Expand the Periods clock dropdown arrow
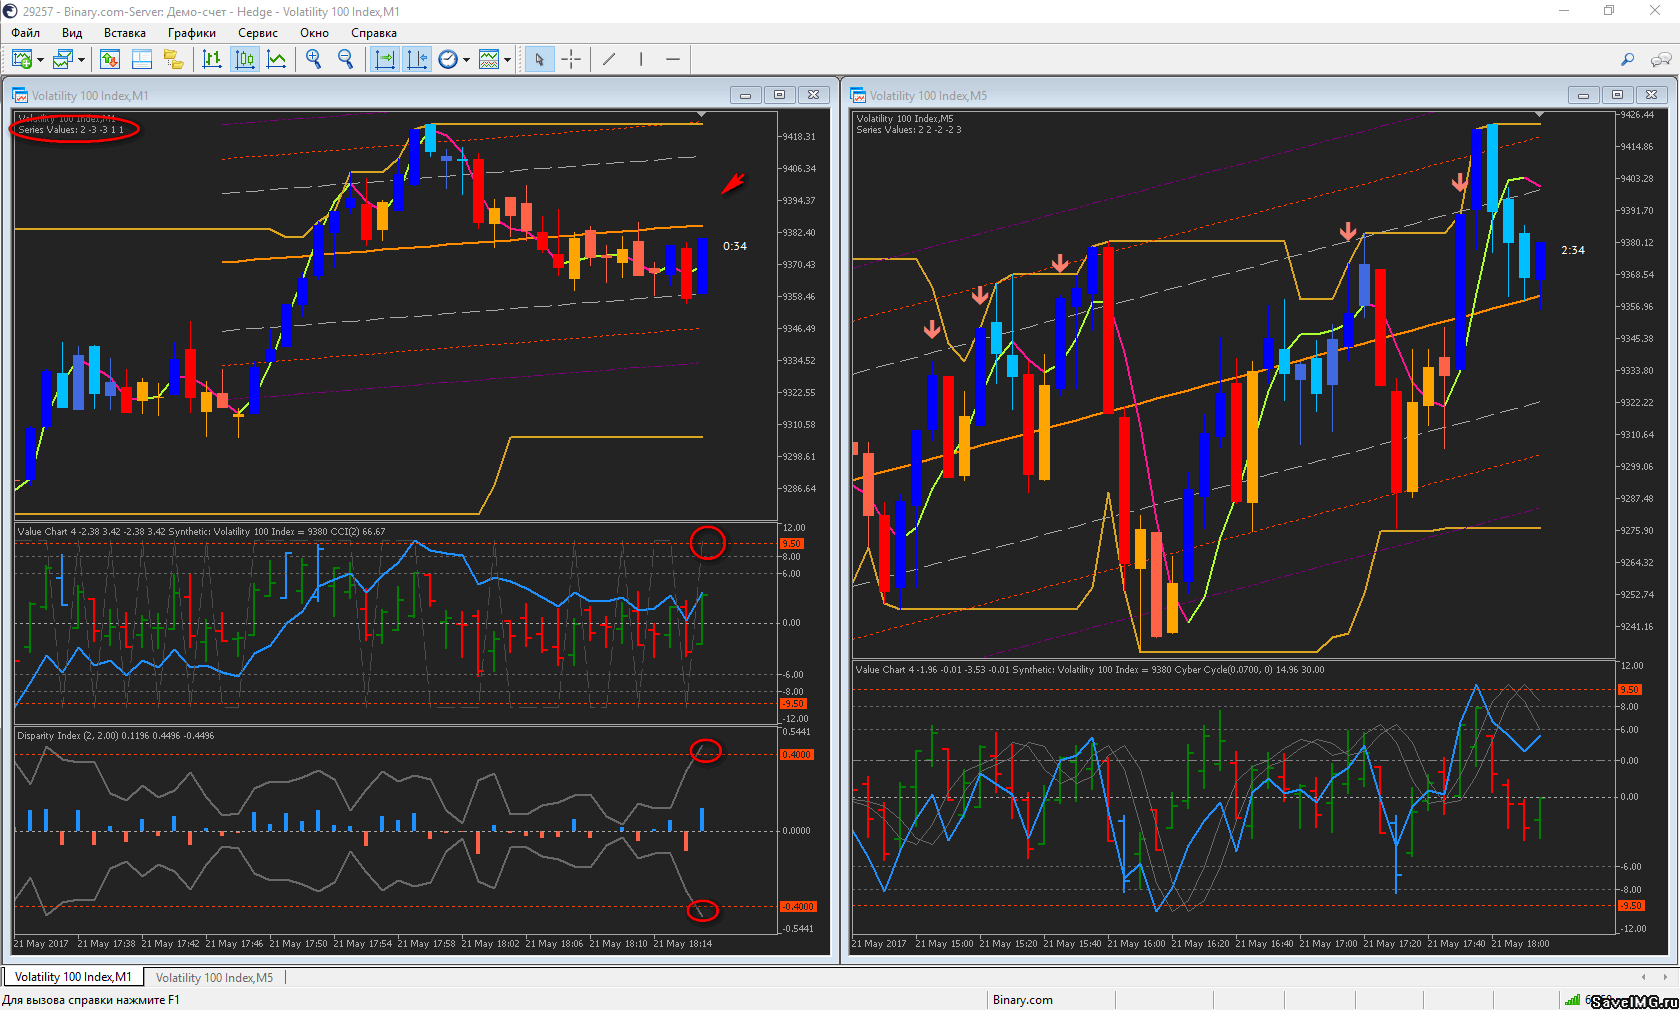1680x1010 pixels. (466, 60)
